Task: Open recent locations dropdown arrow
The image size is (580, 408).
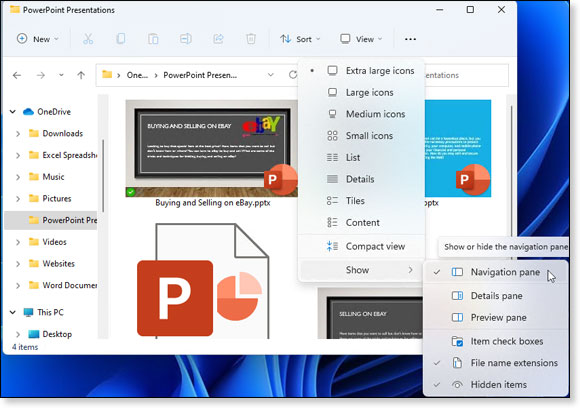Action: pyautogui.click(x=61, y=75)
